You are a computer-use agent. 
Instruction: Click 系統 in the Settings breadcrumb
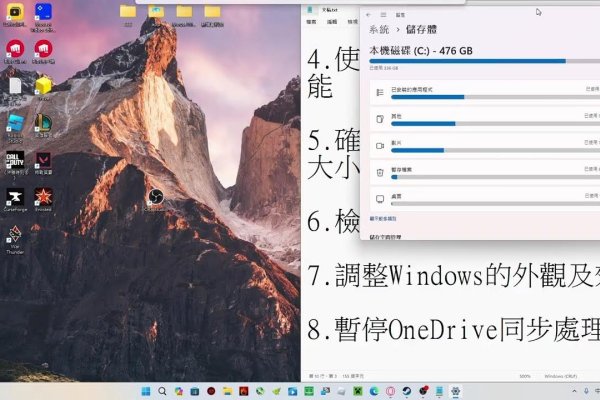tap(379, 29)
